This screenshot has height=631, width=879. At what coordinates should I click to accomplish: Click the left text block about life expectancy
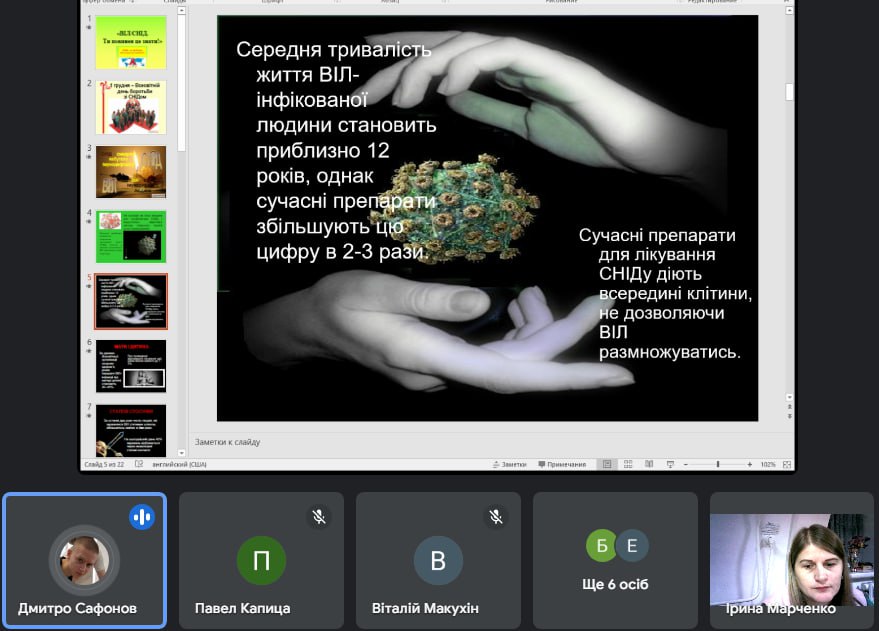[x=336, y=151]
